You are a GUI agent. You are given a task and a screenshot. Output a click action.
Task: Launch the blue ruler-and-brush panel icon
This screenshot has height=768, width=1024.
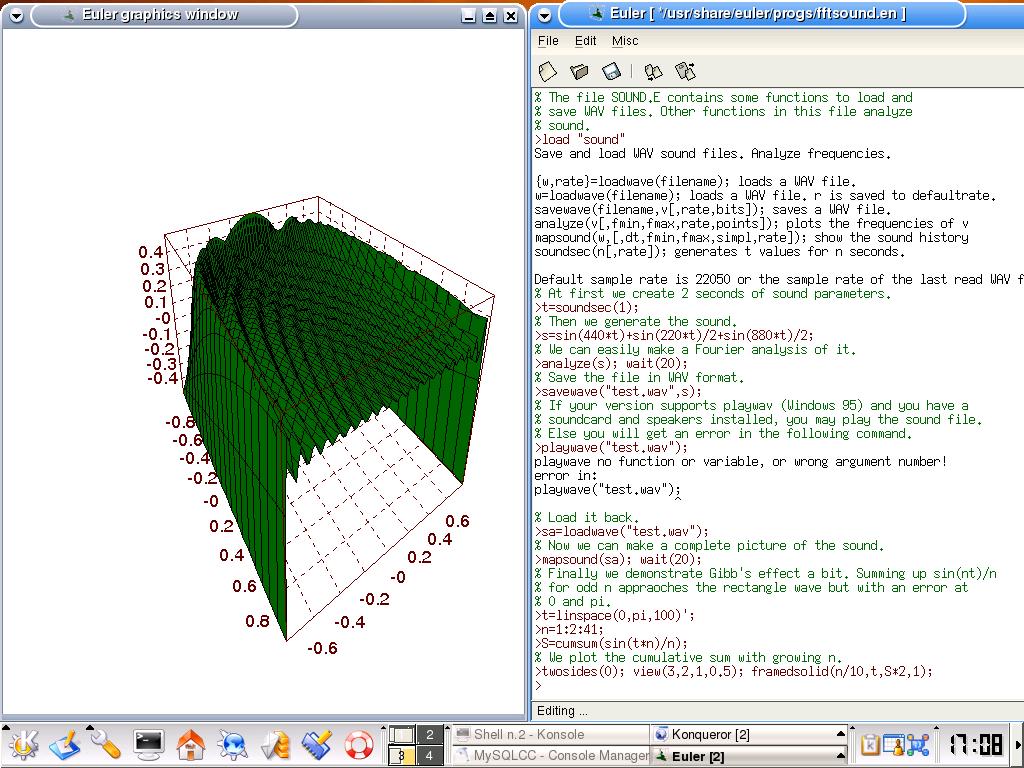click(x=317, y=745)
